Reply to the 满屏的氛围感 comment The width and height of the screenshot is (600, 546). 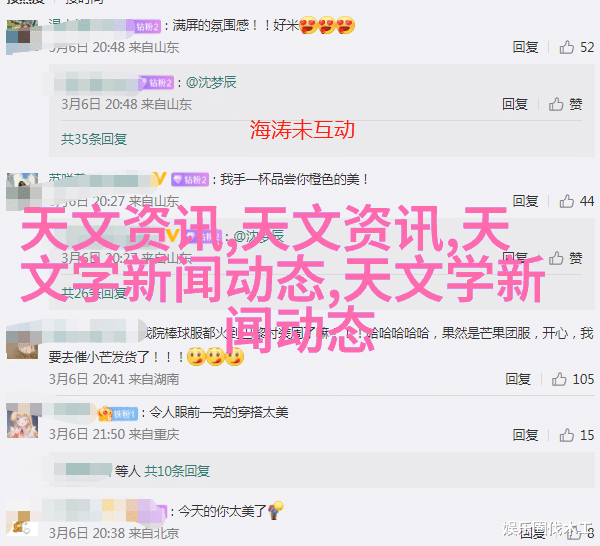525,47
